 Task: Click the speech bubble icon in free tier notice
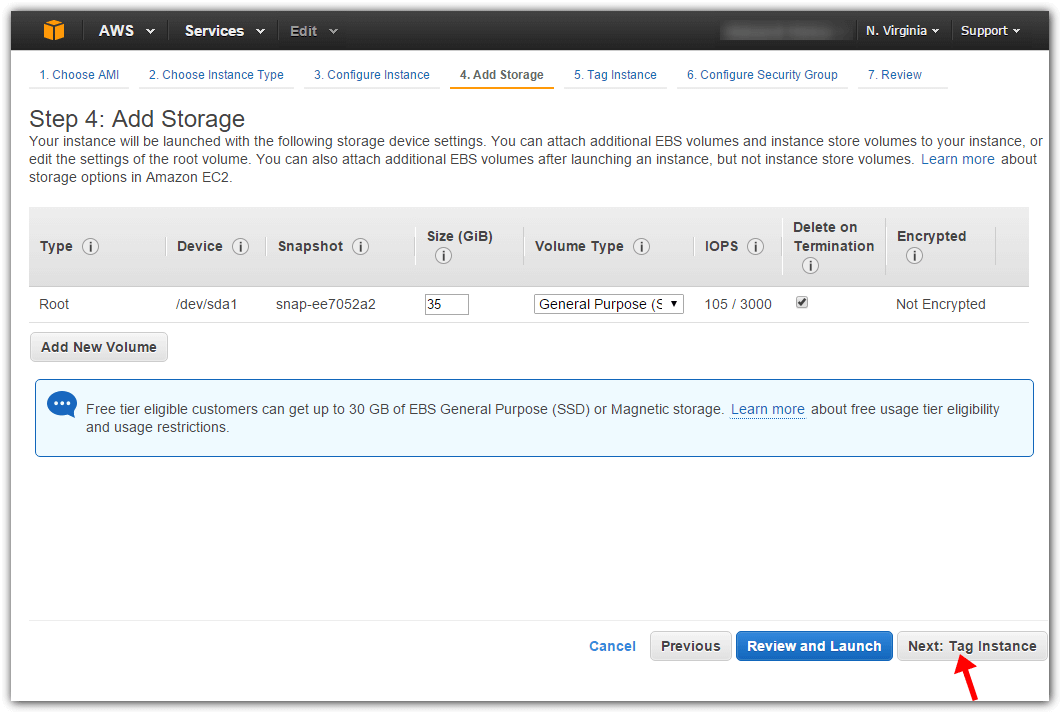coord(62,404)
